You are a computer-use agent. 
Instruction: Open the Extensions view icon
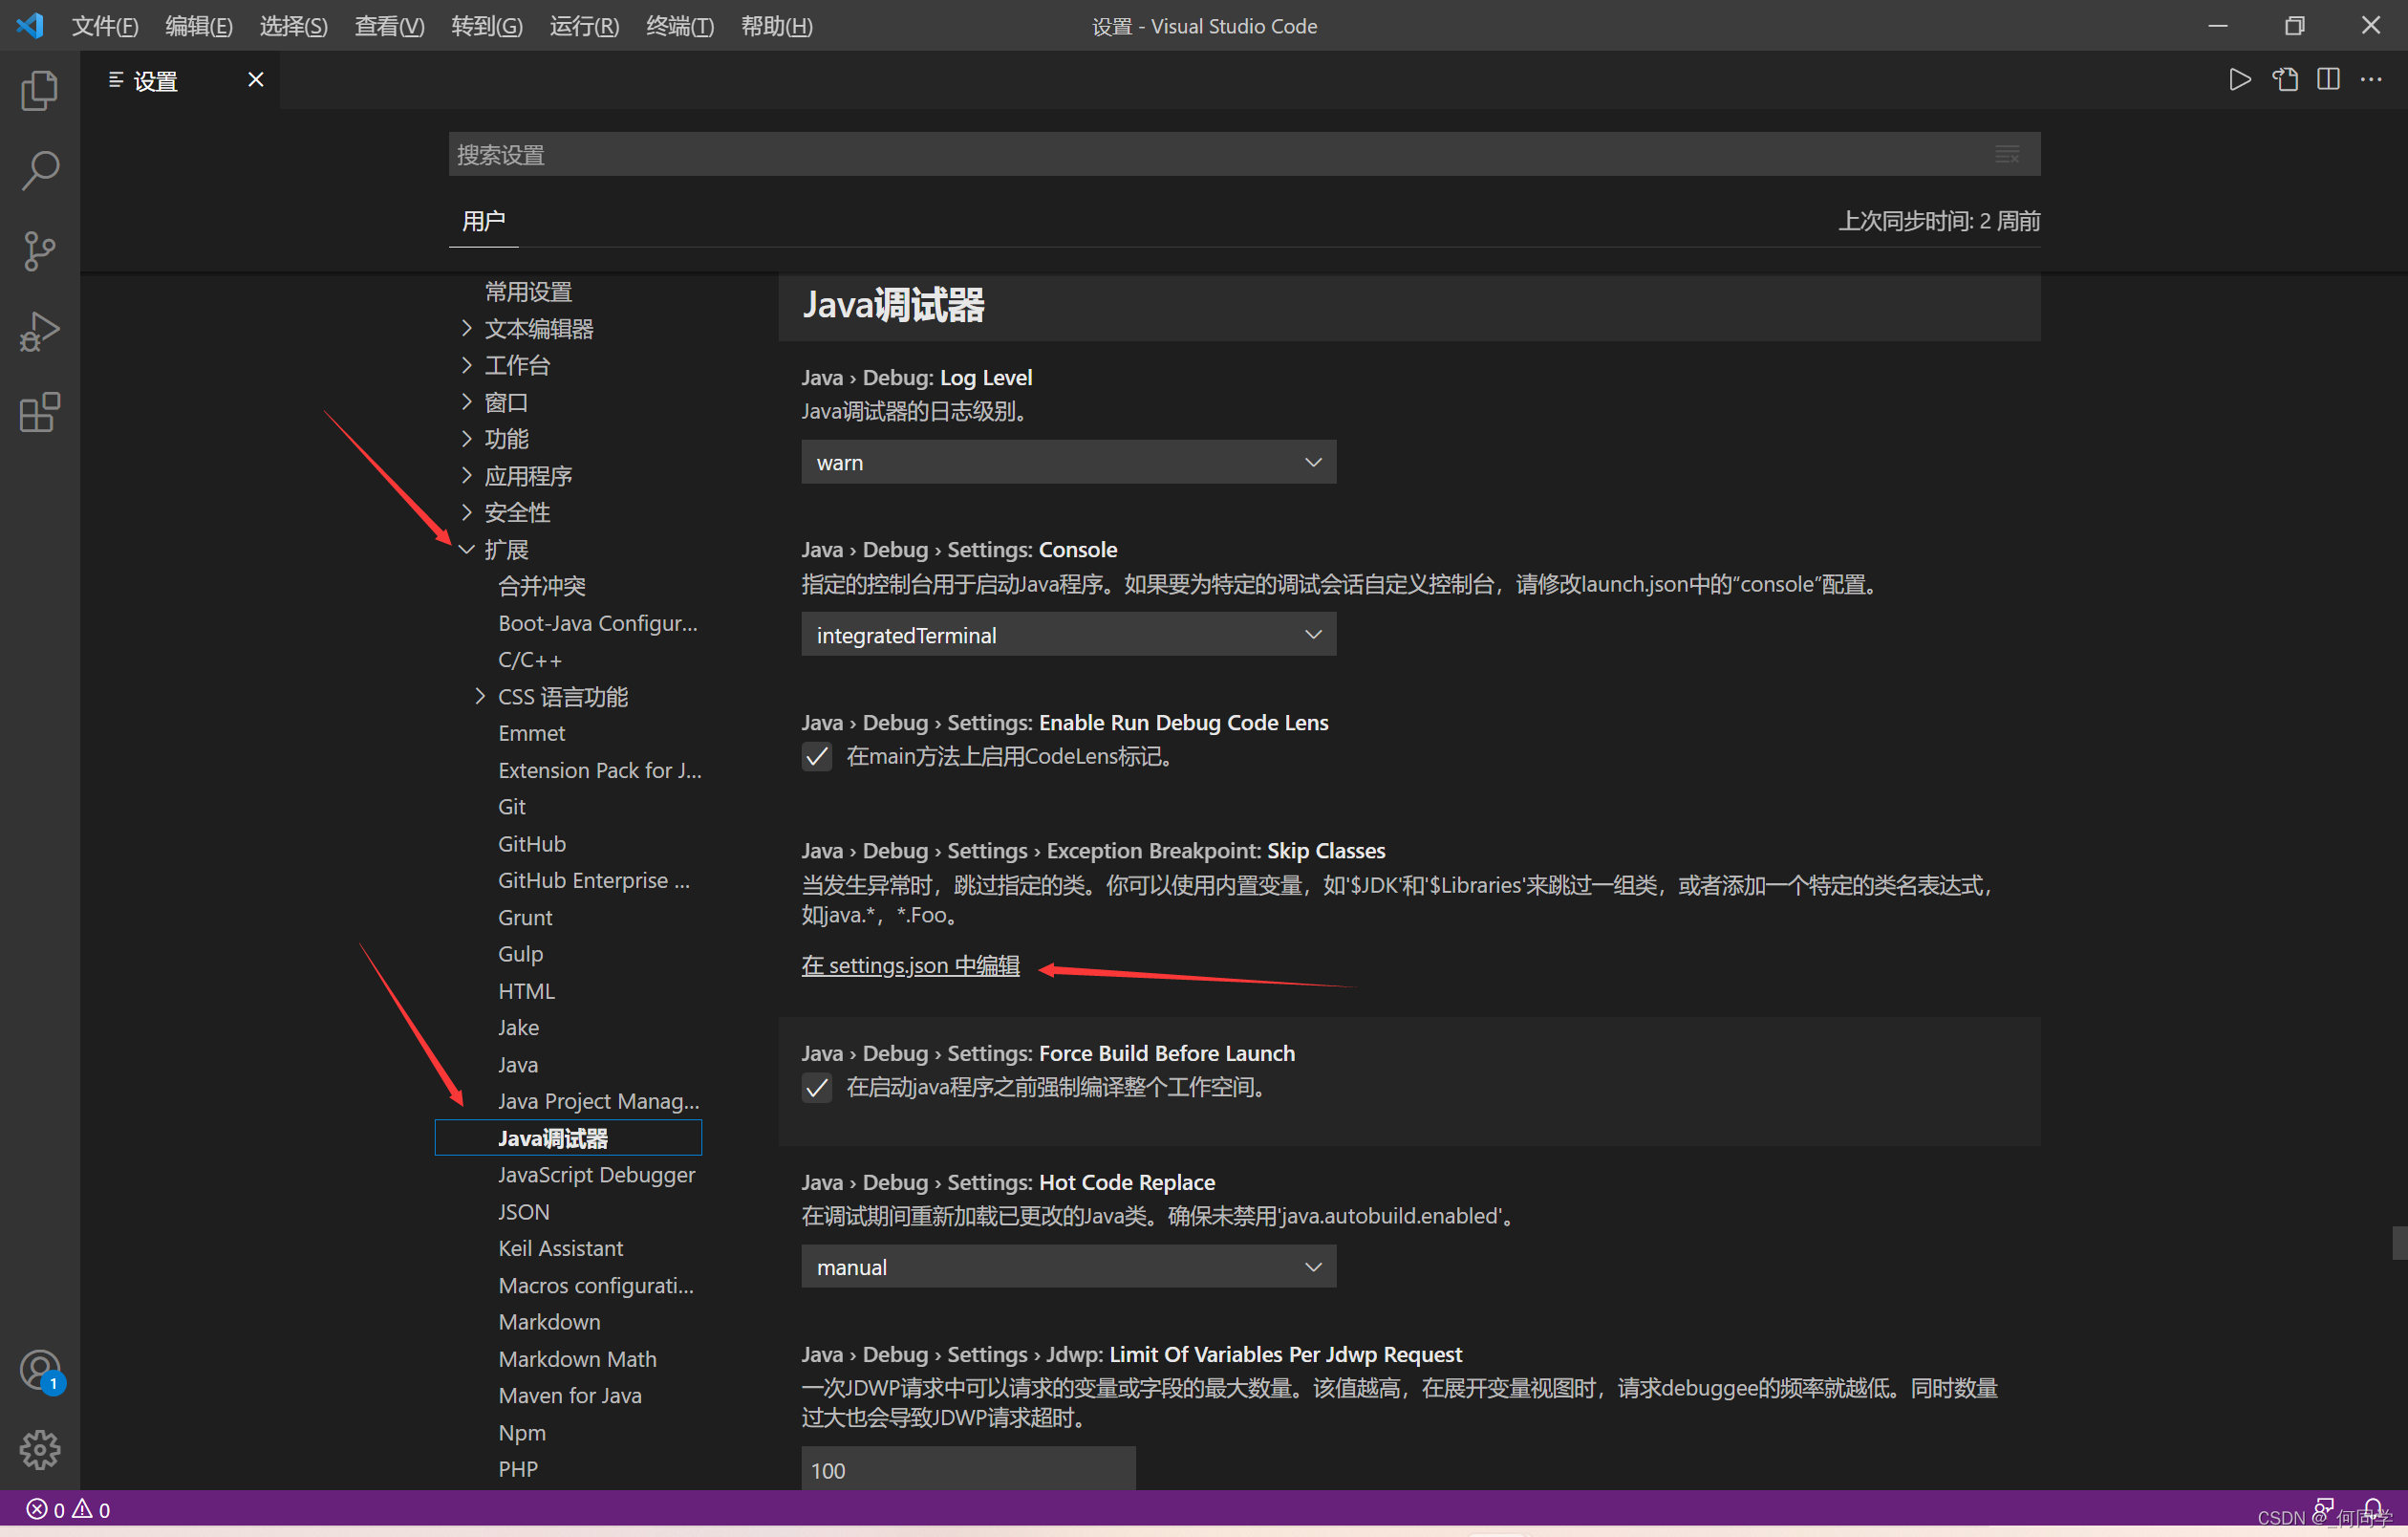pyautogui.click(x=39, y=412)
